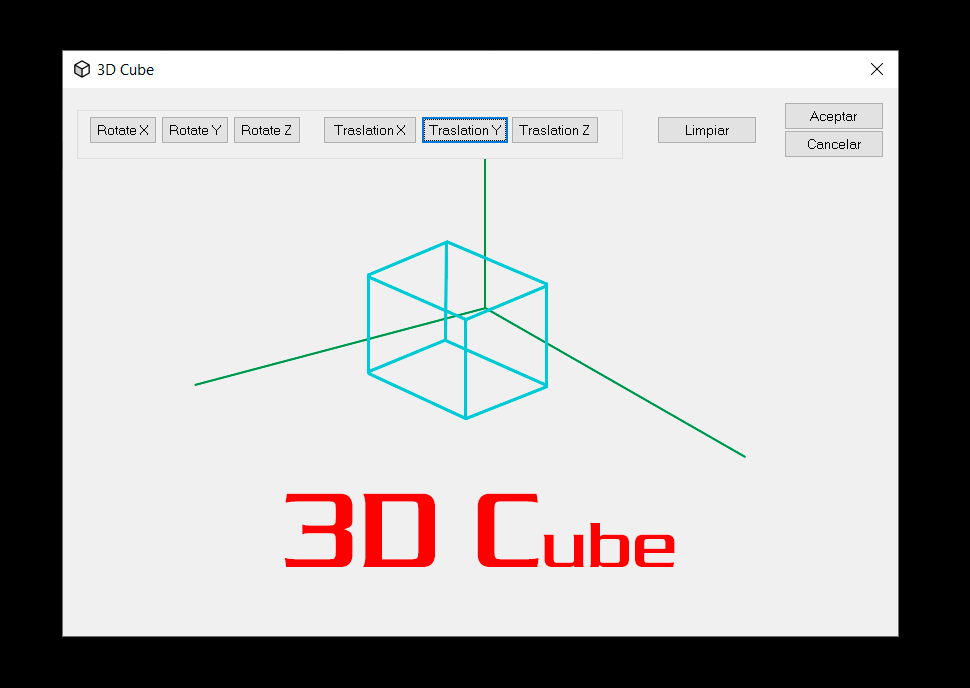Move the cube with Traslation Z
The height and width of the screenshot is (688, 970).
coord(555,130)
